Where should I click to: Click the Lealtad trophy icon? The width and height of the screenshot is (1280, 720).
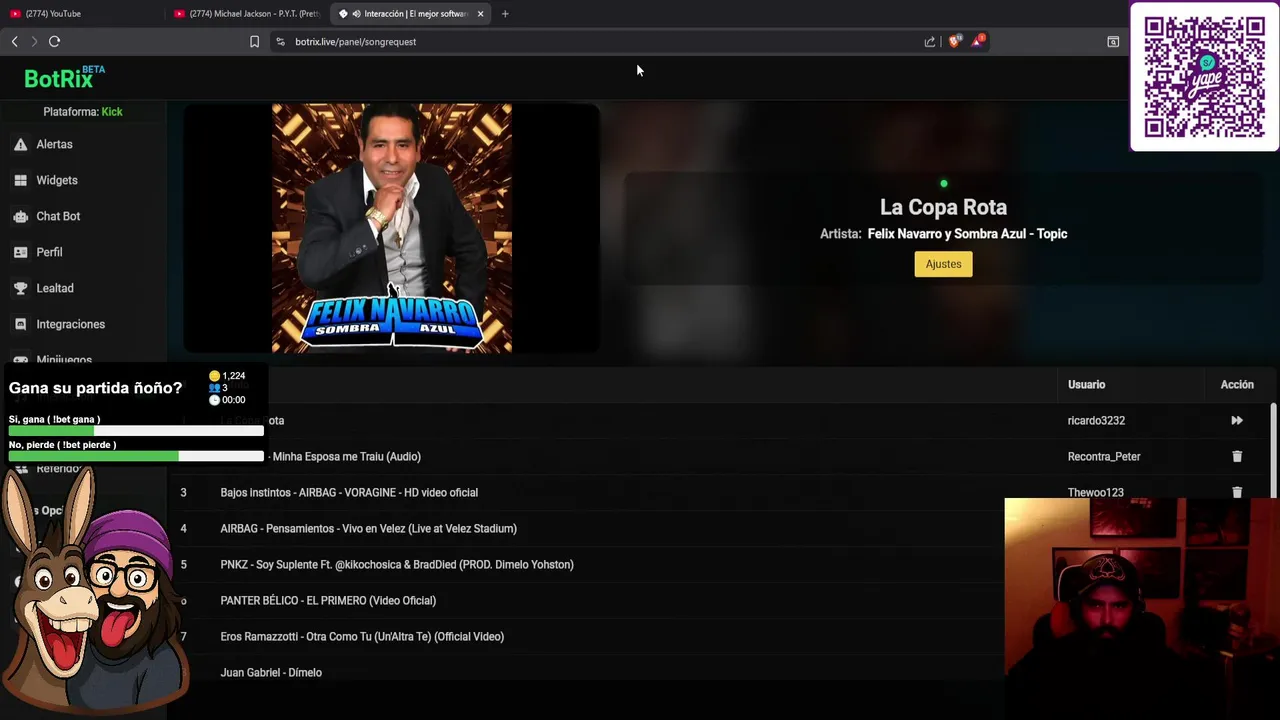click(20, 288)
